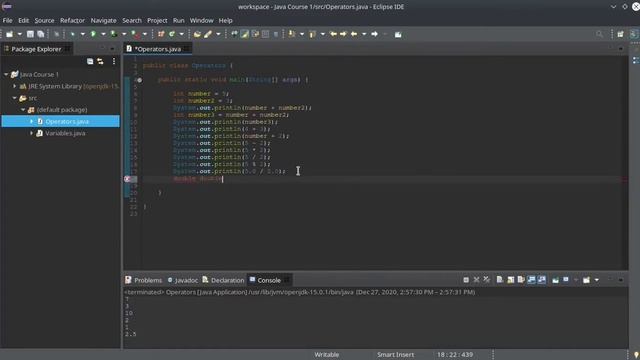Click the Save All toolbar icon
The width and height of the screenshot is (640, 360).
40,34
